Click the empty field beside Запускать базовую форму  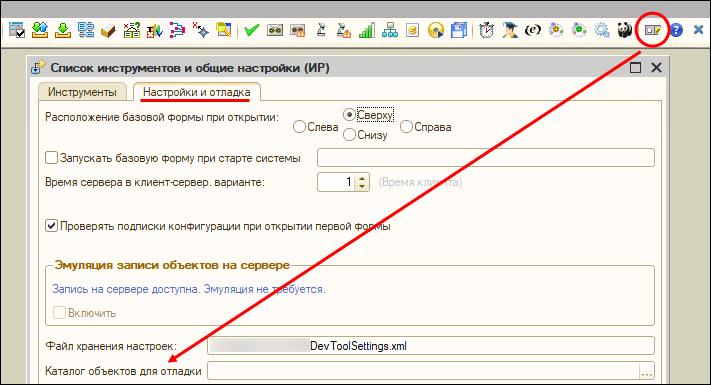click(x=486, y=157)
